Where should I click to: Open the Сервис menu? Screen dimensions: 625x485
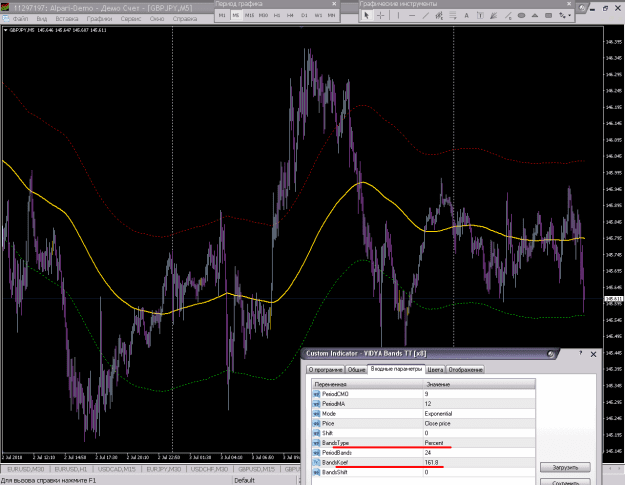(x=131, y=19)
